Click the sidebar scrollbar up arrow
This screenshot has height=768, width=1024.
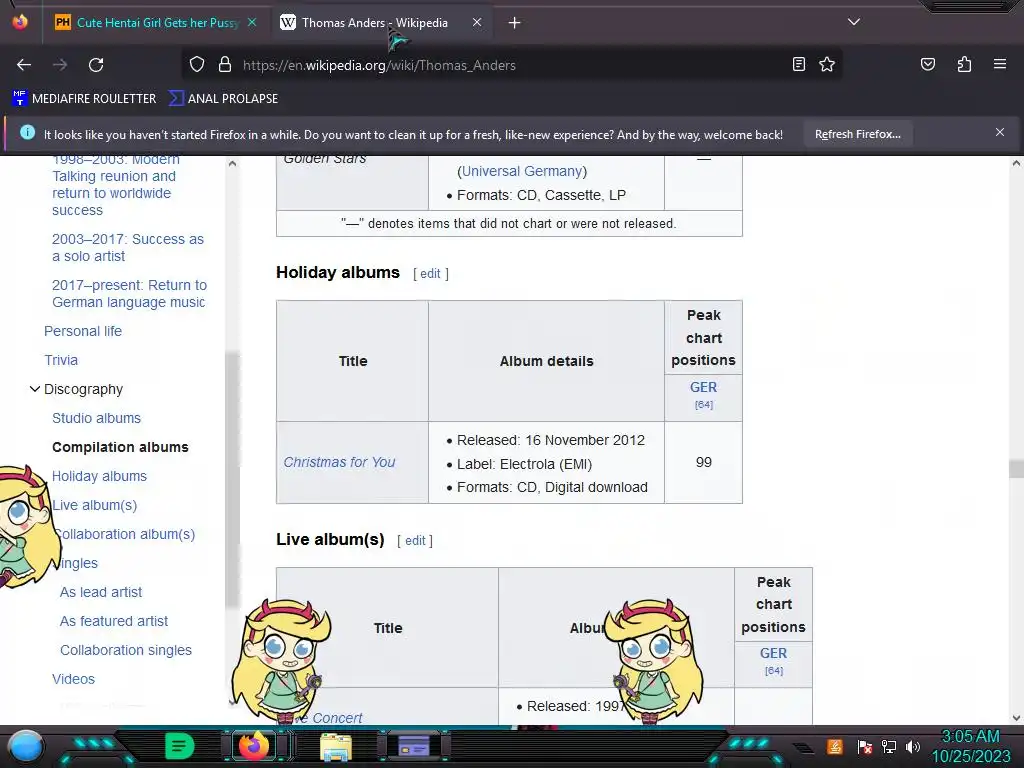[x=232, y=163]
